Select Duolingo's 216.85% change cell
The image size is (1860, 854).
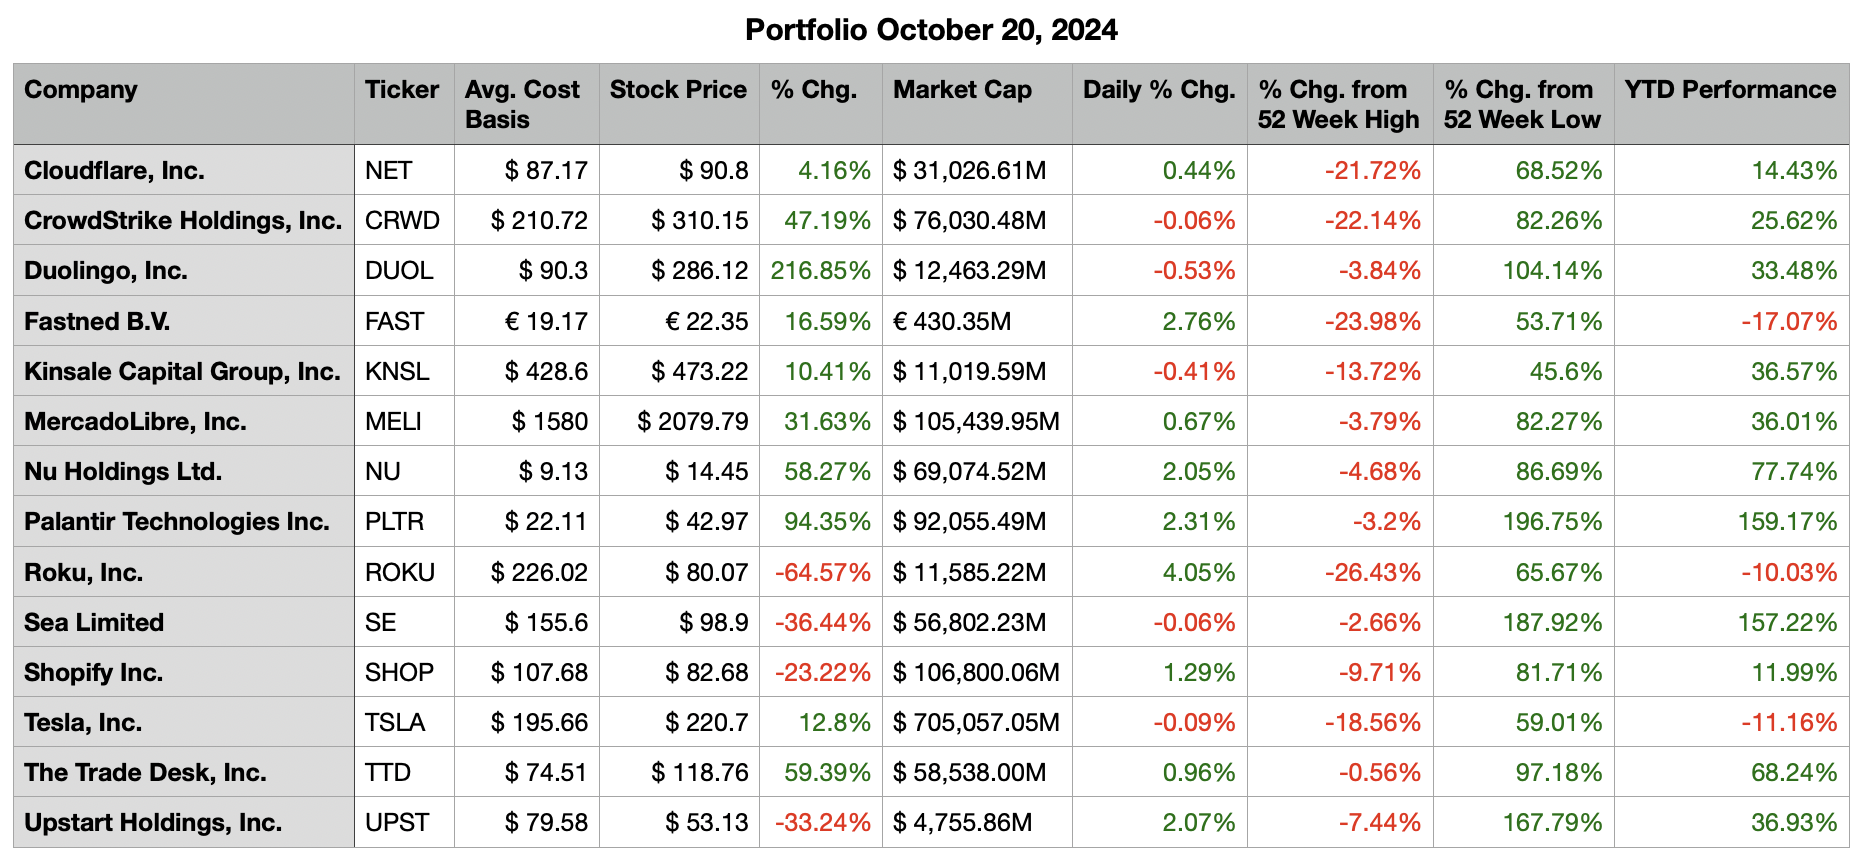click(x=821, y=271)
